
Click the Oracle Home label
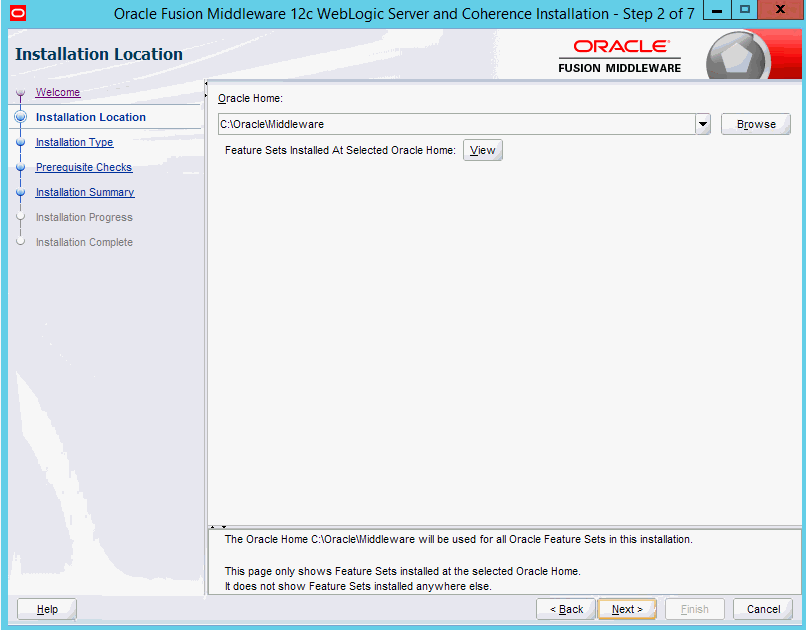point(250,98)
